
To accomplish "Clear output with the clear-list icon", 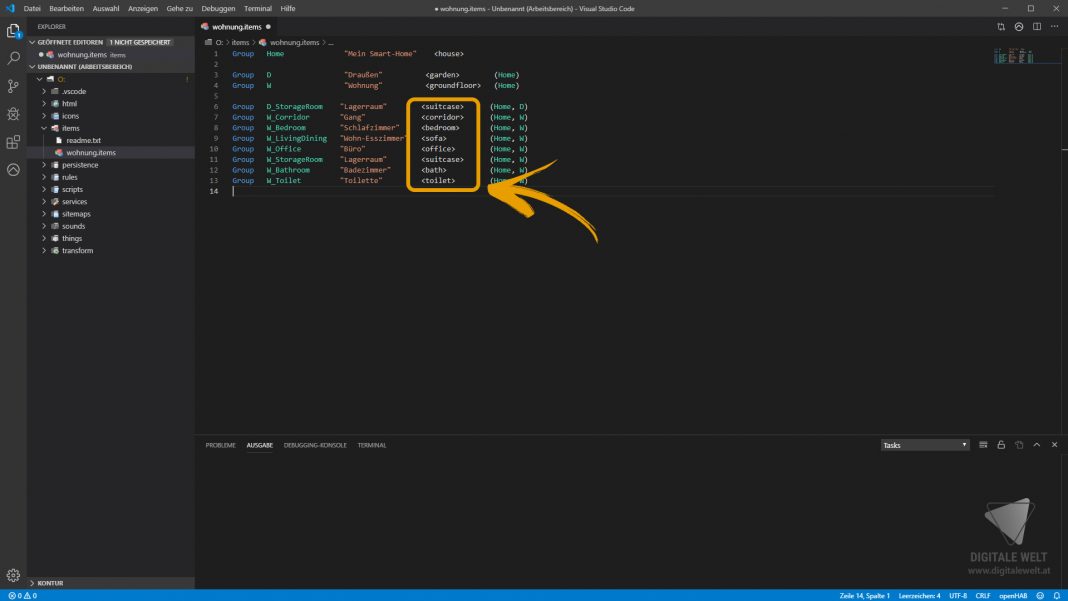I will [x=984, y=445].
